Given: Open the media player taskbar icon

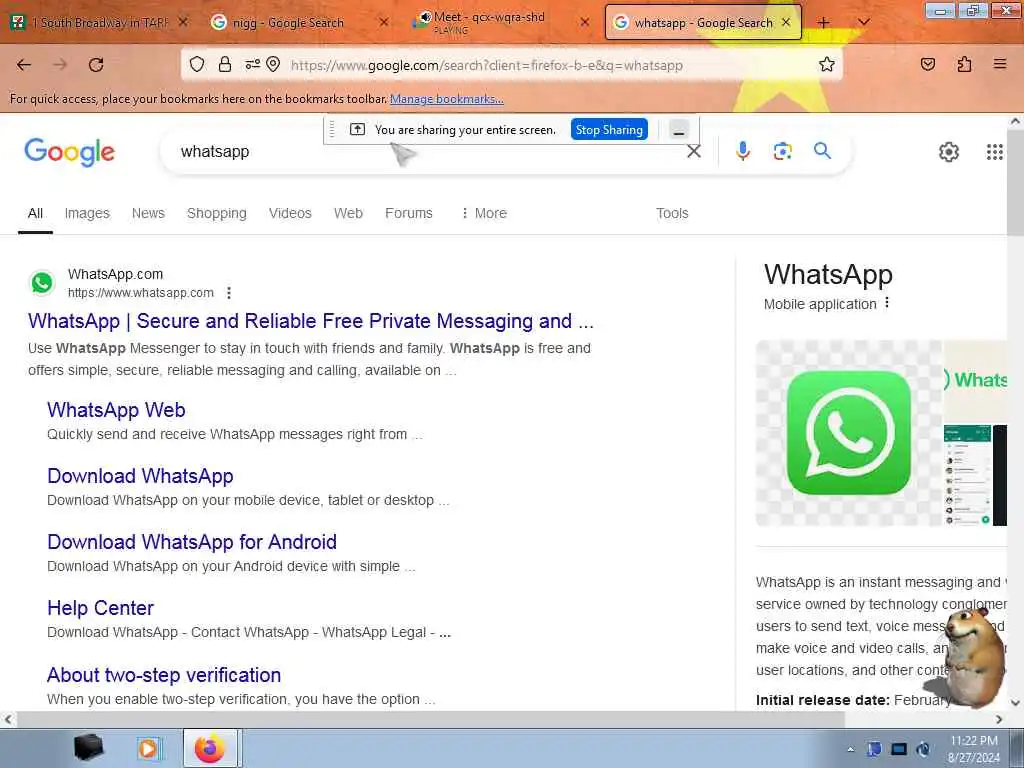Looking at the screenshot, I should pos(149,748).
